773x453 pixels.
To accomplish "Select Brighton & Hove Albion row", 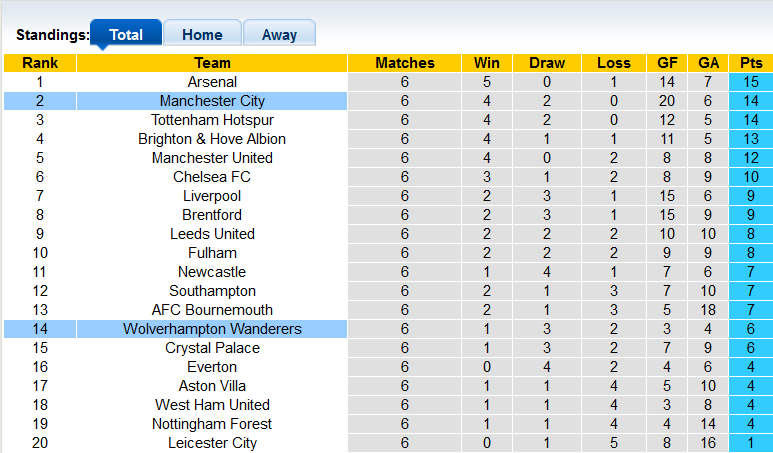I will (212, 139).
